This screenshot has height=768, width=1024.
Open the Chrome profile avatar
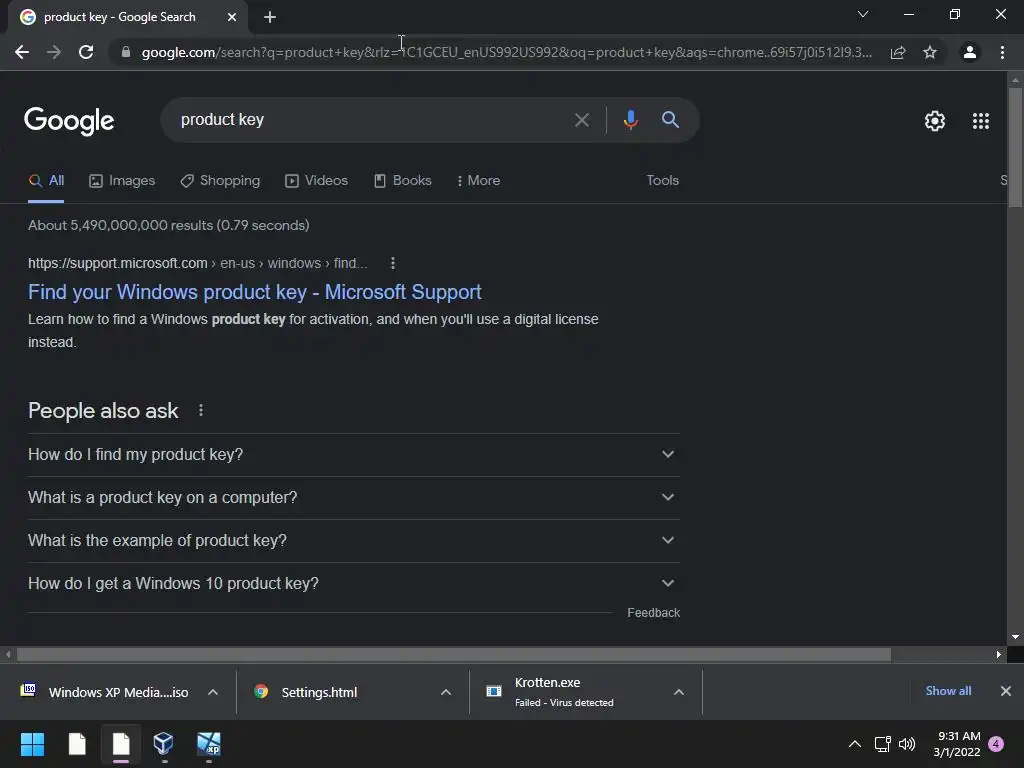click(970, 52)
